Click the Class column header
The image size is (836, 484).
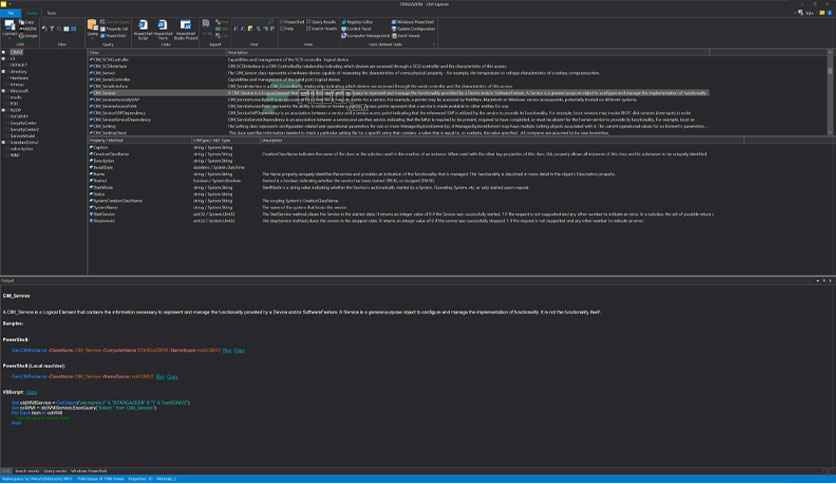point(157,53)
